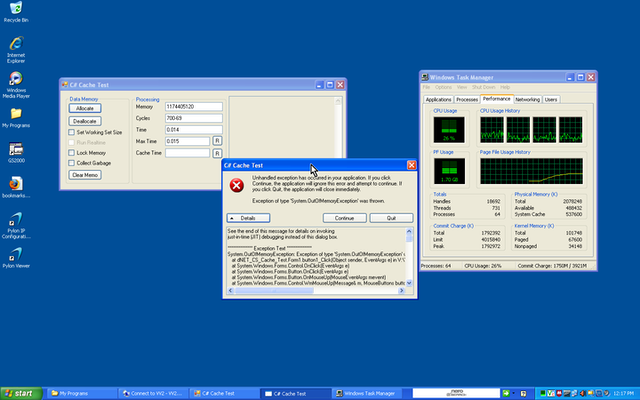
Task: Select the Performance tab
Action: pyautogui.click(x=496, y=99)
